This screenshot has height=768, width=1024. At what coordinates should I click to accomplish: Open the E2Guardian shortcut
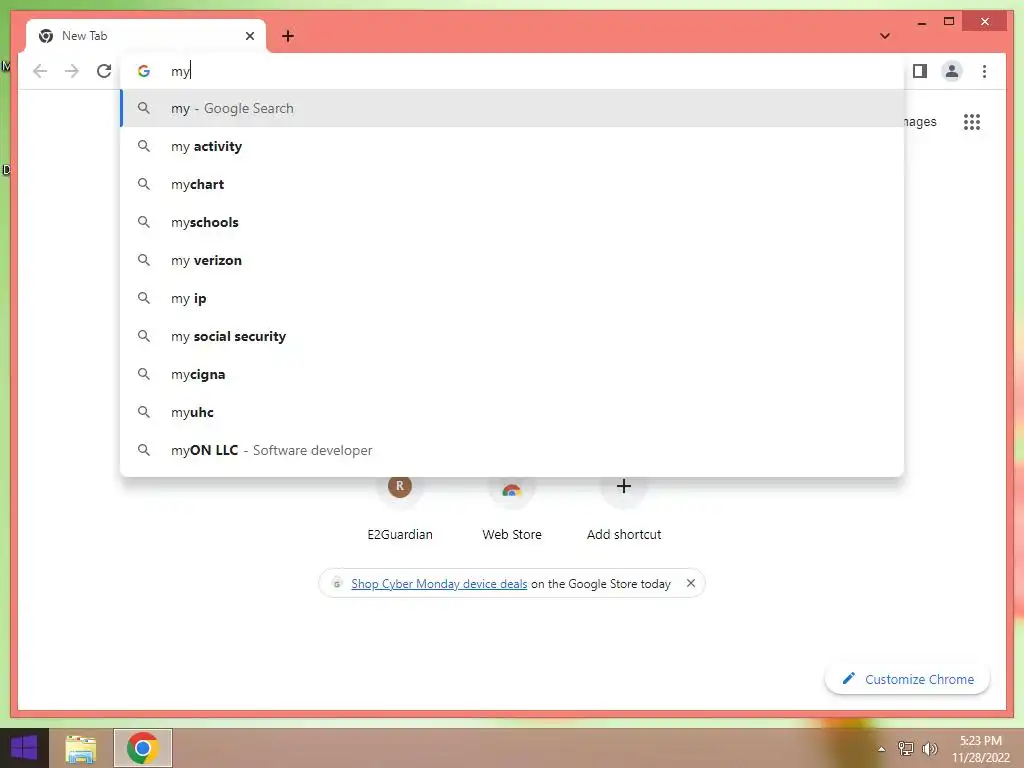tap(400, 509)
